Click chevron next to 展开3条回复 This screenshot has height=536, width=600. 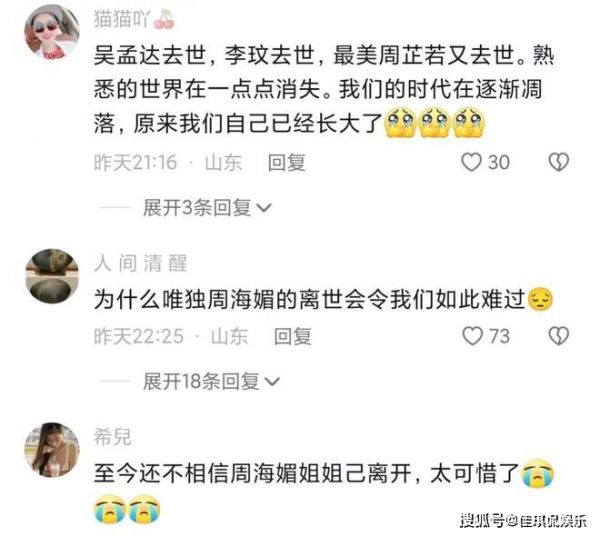pos(264,208)
